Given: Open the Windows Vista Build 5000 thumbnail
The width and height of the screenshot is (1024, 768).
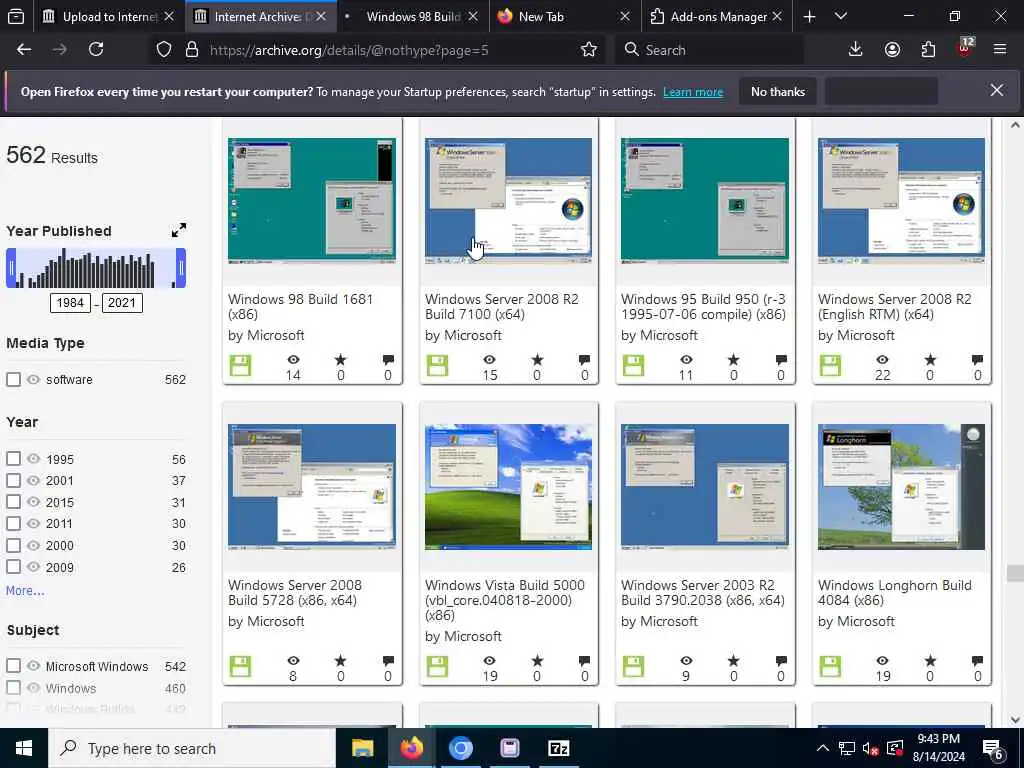Looking at the screenshot, I should (508, 487).
